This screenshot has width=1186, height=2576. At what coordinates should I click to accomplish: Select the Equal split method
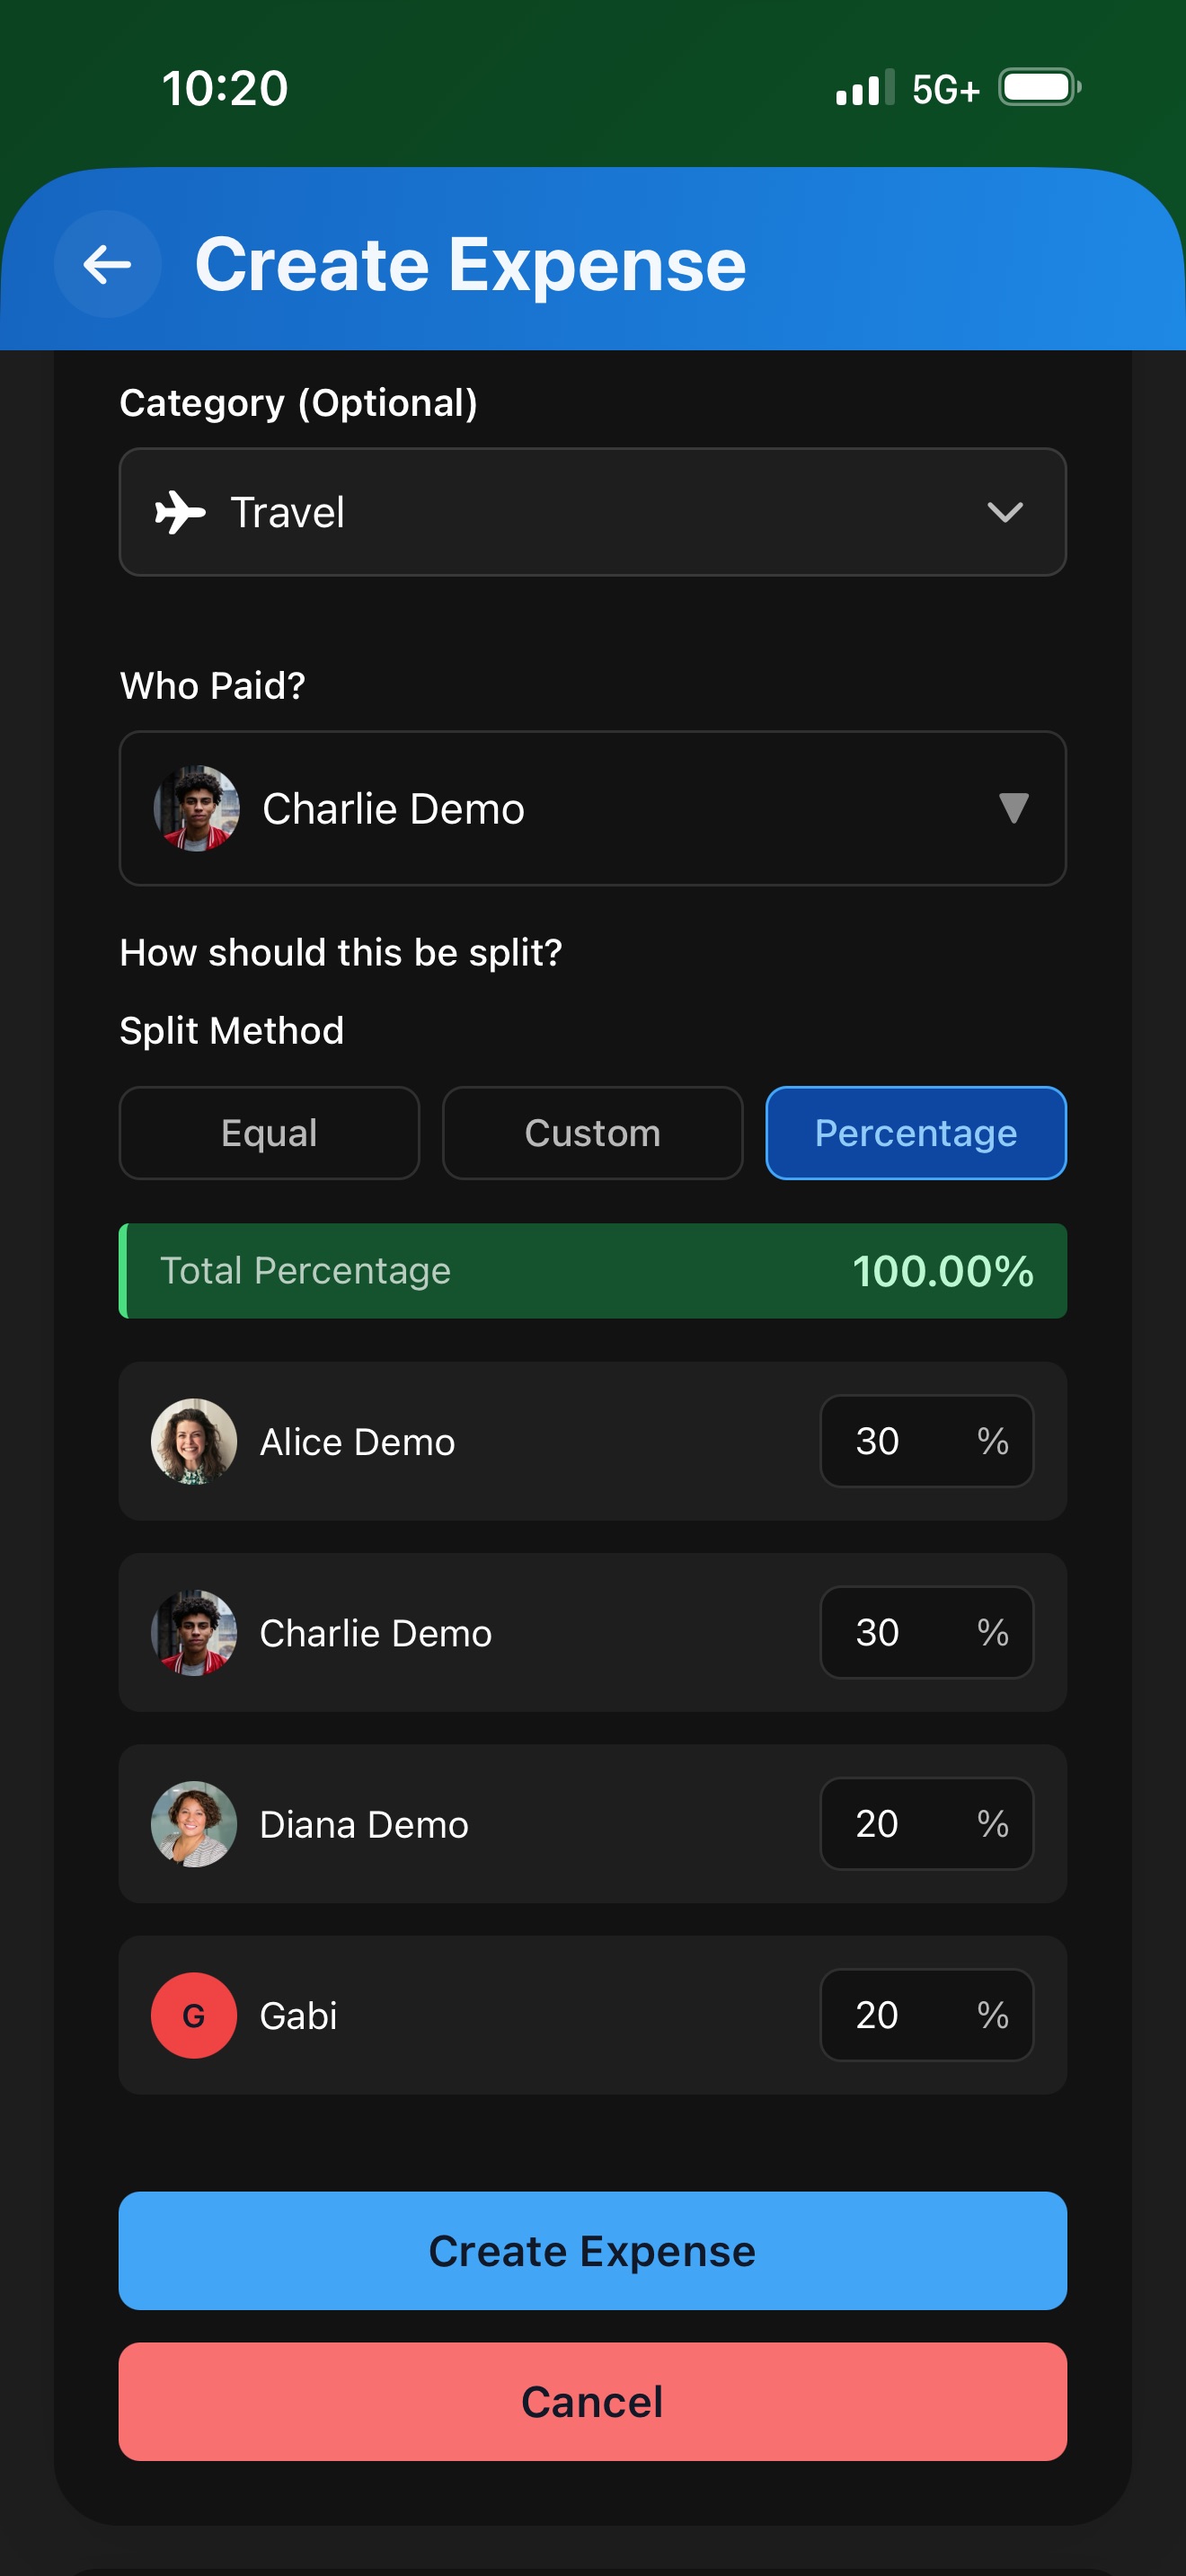[269, 1133]
